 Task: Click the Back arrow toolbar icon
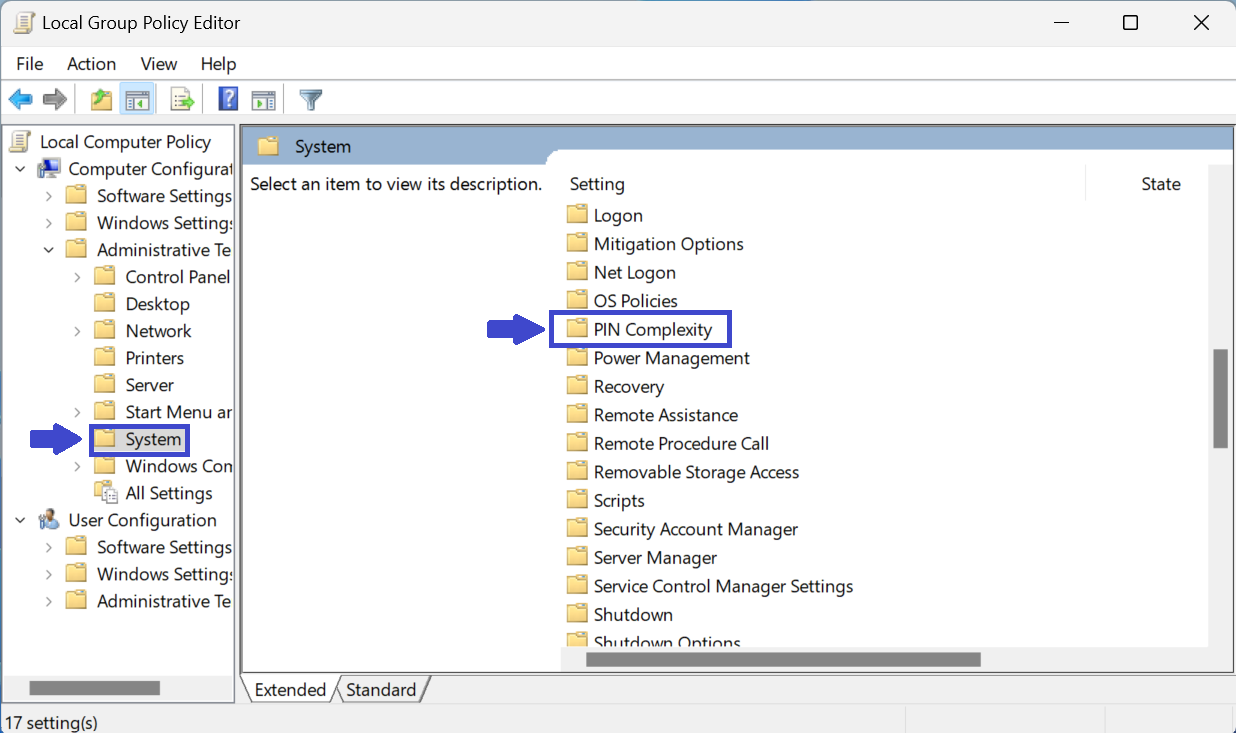(x=20, y=100)
